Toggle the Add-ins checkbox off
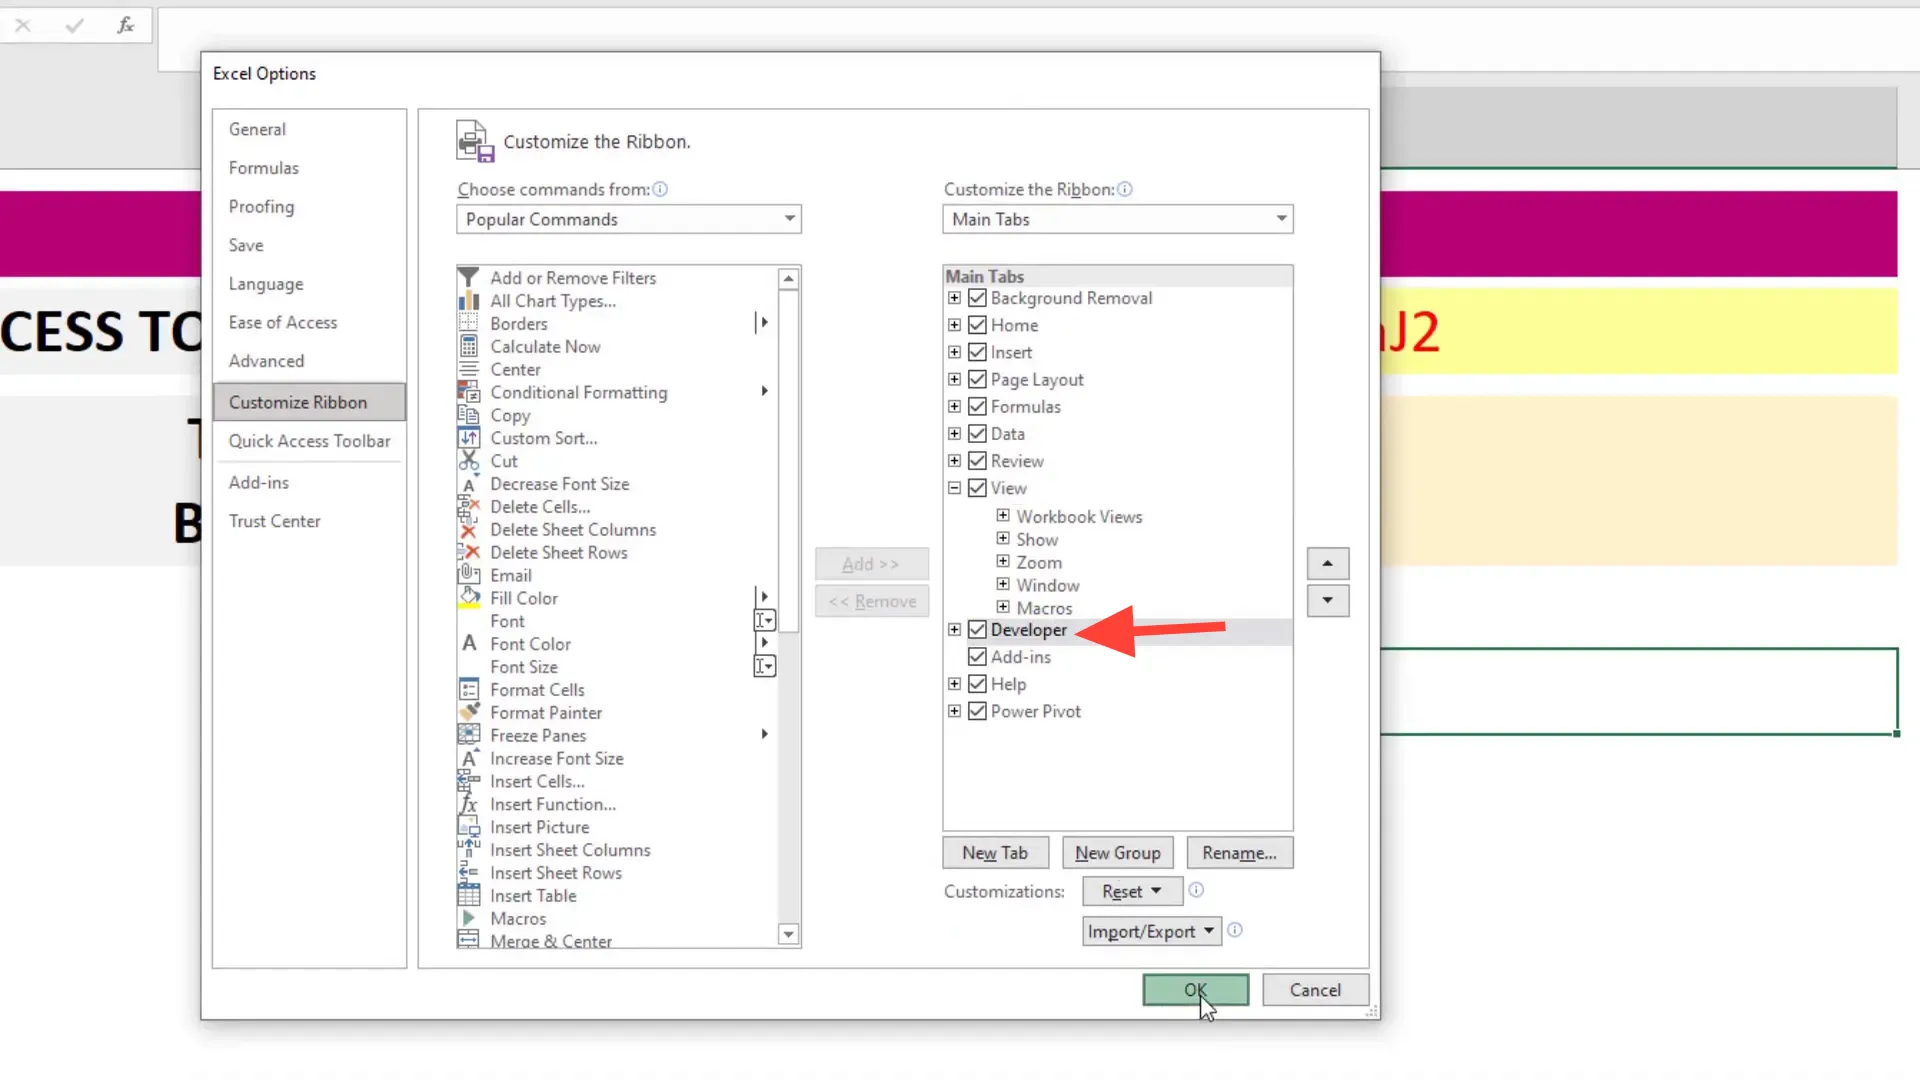Screen dimensions: 1920x1080 tap(977, 657)
